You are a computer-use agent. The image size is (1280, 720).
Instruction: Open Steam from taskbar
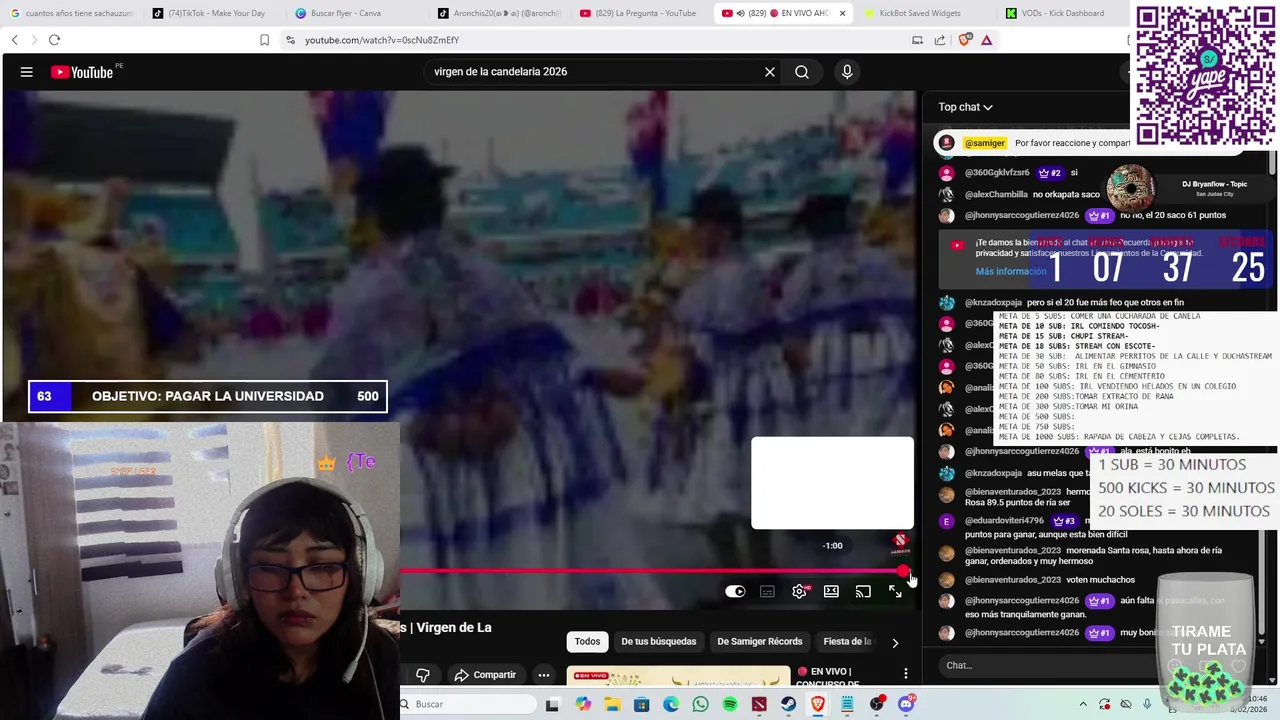[788, 704]
